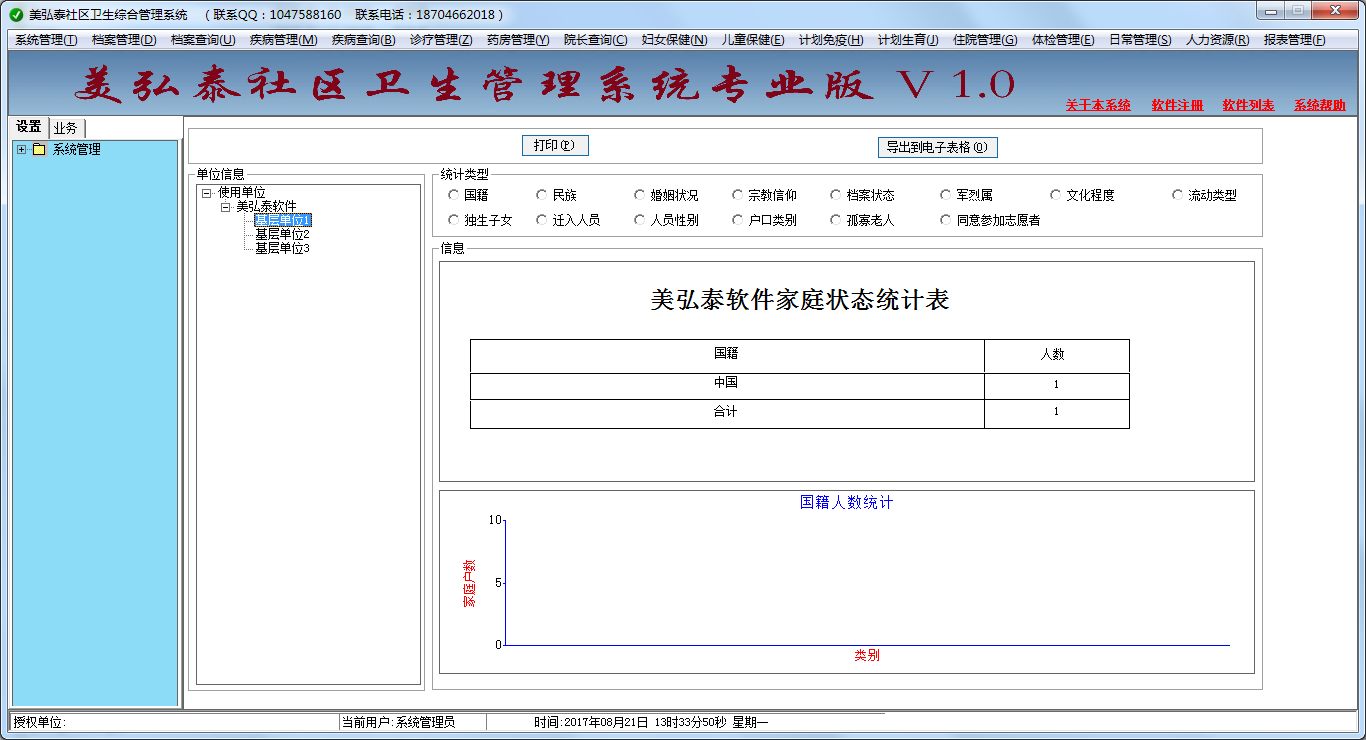The width and height of the screenshot is (1366, 740).
Task: Choose 宗教信仰 as statistics type
Action: point(738,195)
